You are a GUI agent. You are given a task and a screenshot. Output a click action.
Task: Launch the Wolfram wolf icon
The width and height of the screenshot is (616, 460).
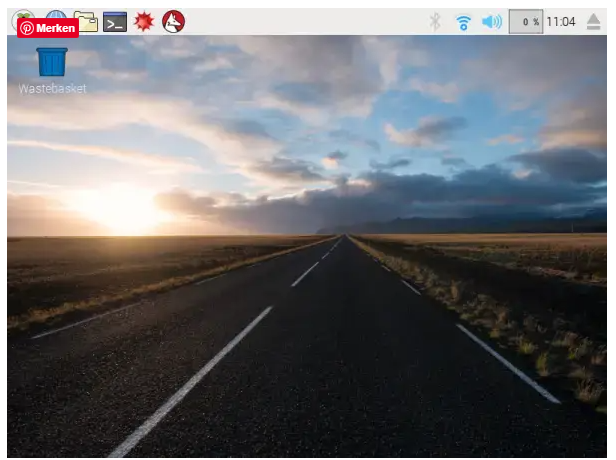click(x=173, y=22)
